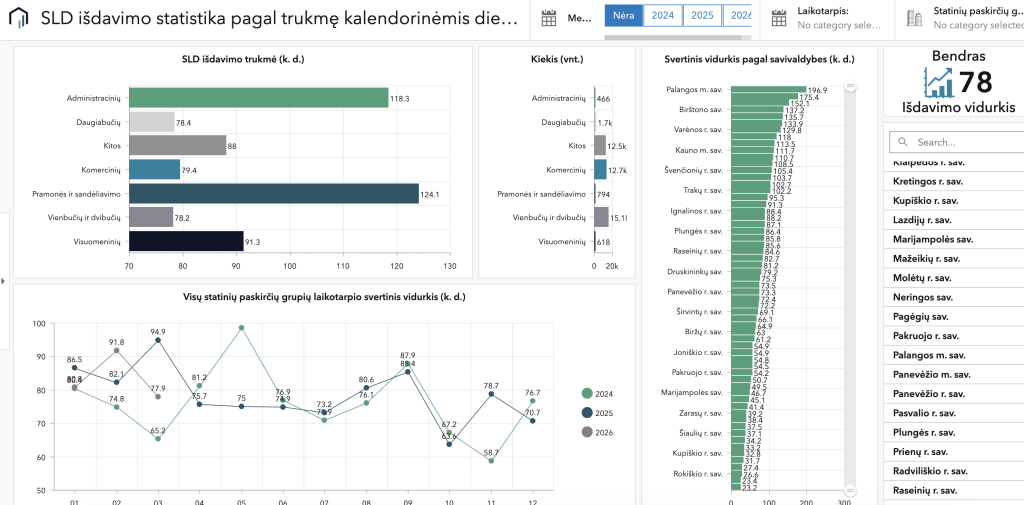Click the Pramonės ir sandėliavimo duration bar
The image size is (1024, 505).
point(274,194)
